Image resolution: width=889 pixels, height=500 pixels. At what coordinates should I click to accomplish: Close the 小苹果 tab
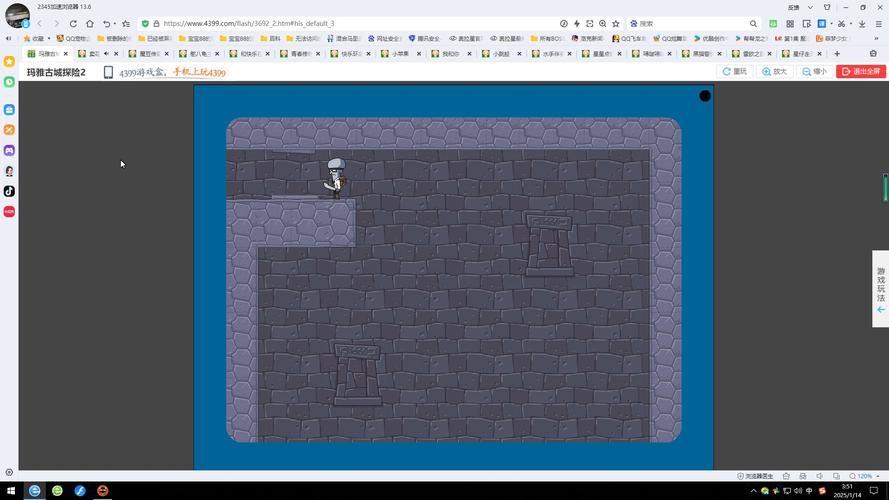[419, 53]
